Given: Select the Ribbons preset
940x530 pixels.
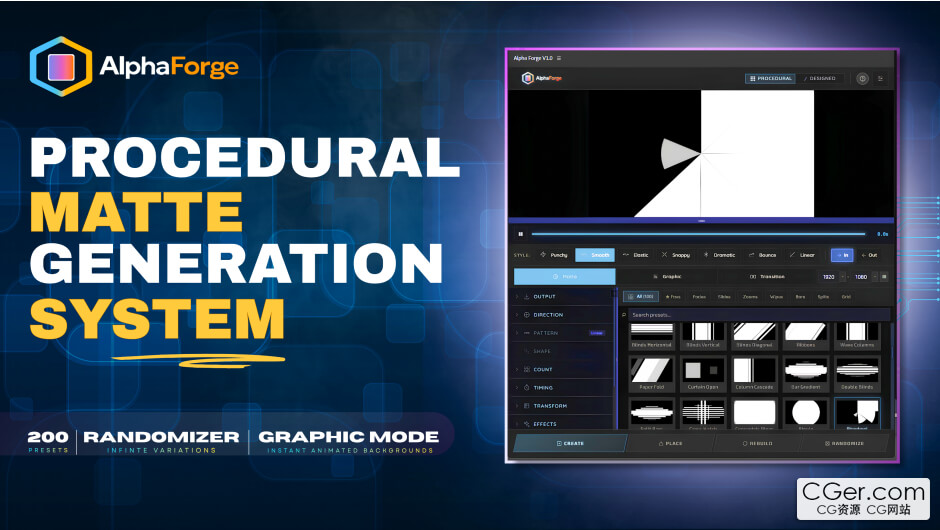Looking at the screenshot, I should coord(806,336).
